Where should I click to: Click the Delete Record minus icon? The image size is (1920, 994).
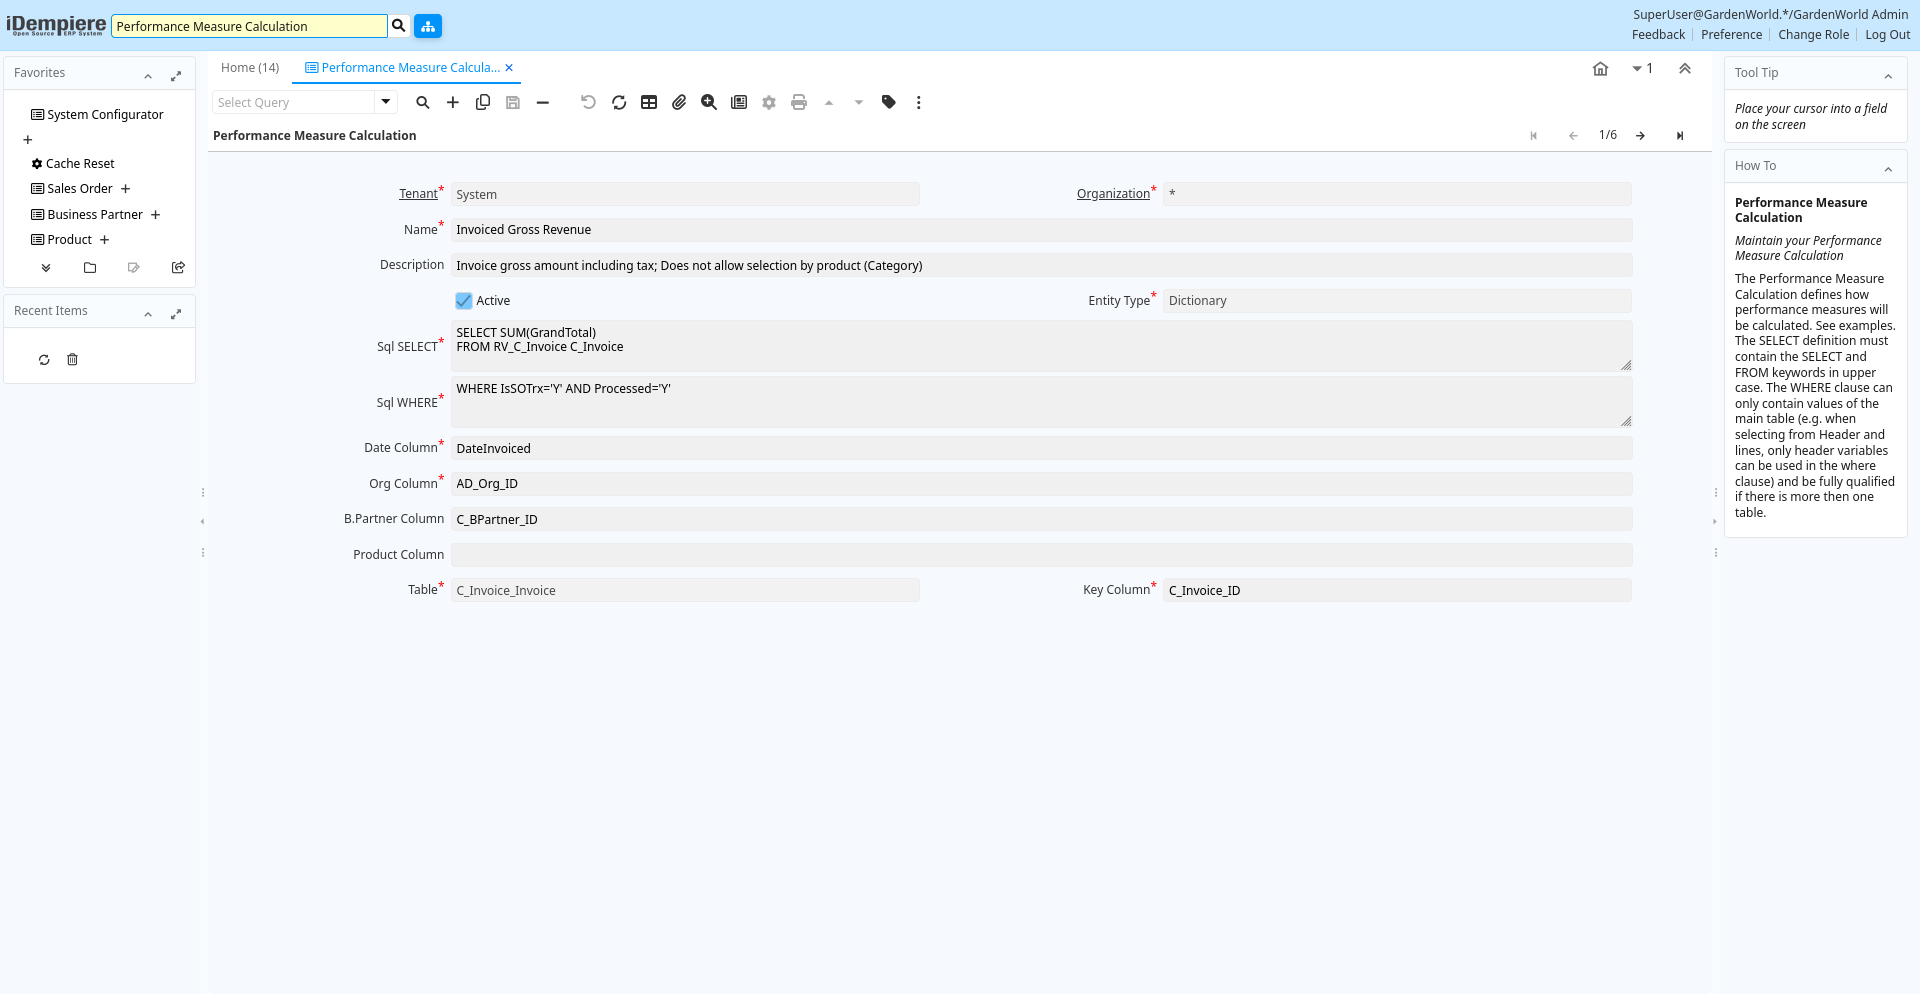[x=543, y=102]
